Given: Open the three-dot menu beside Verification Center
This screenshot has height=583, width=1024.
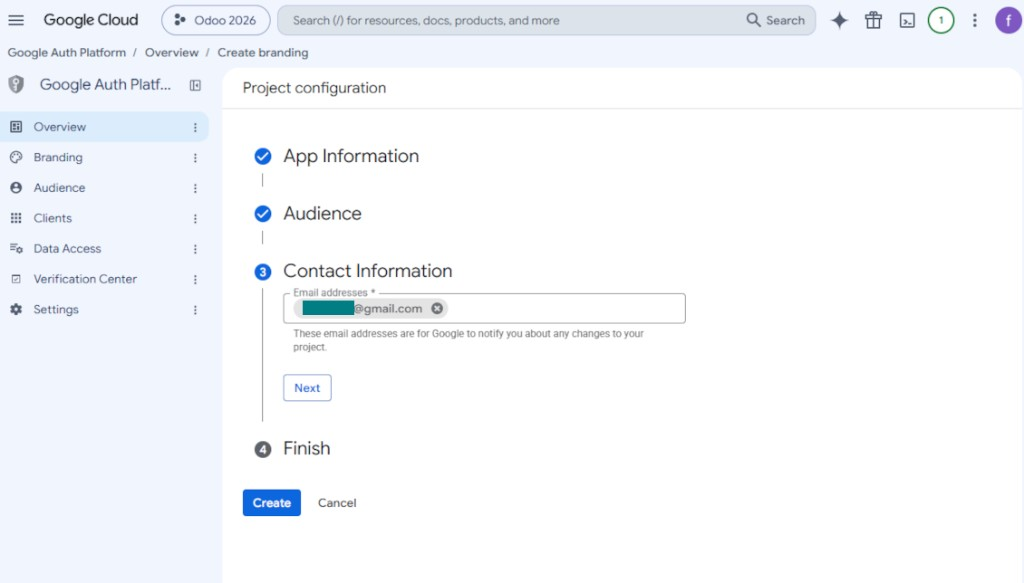Looking at the screenshot, I should pyautogui.click(x=195, y=279).
